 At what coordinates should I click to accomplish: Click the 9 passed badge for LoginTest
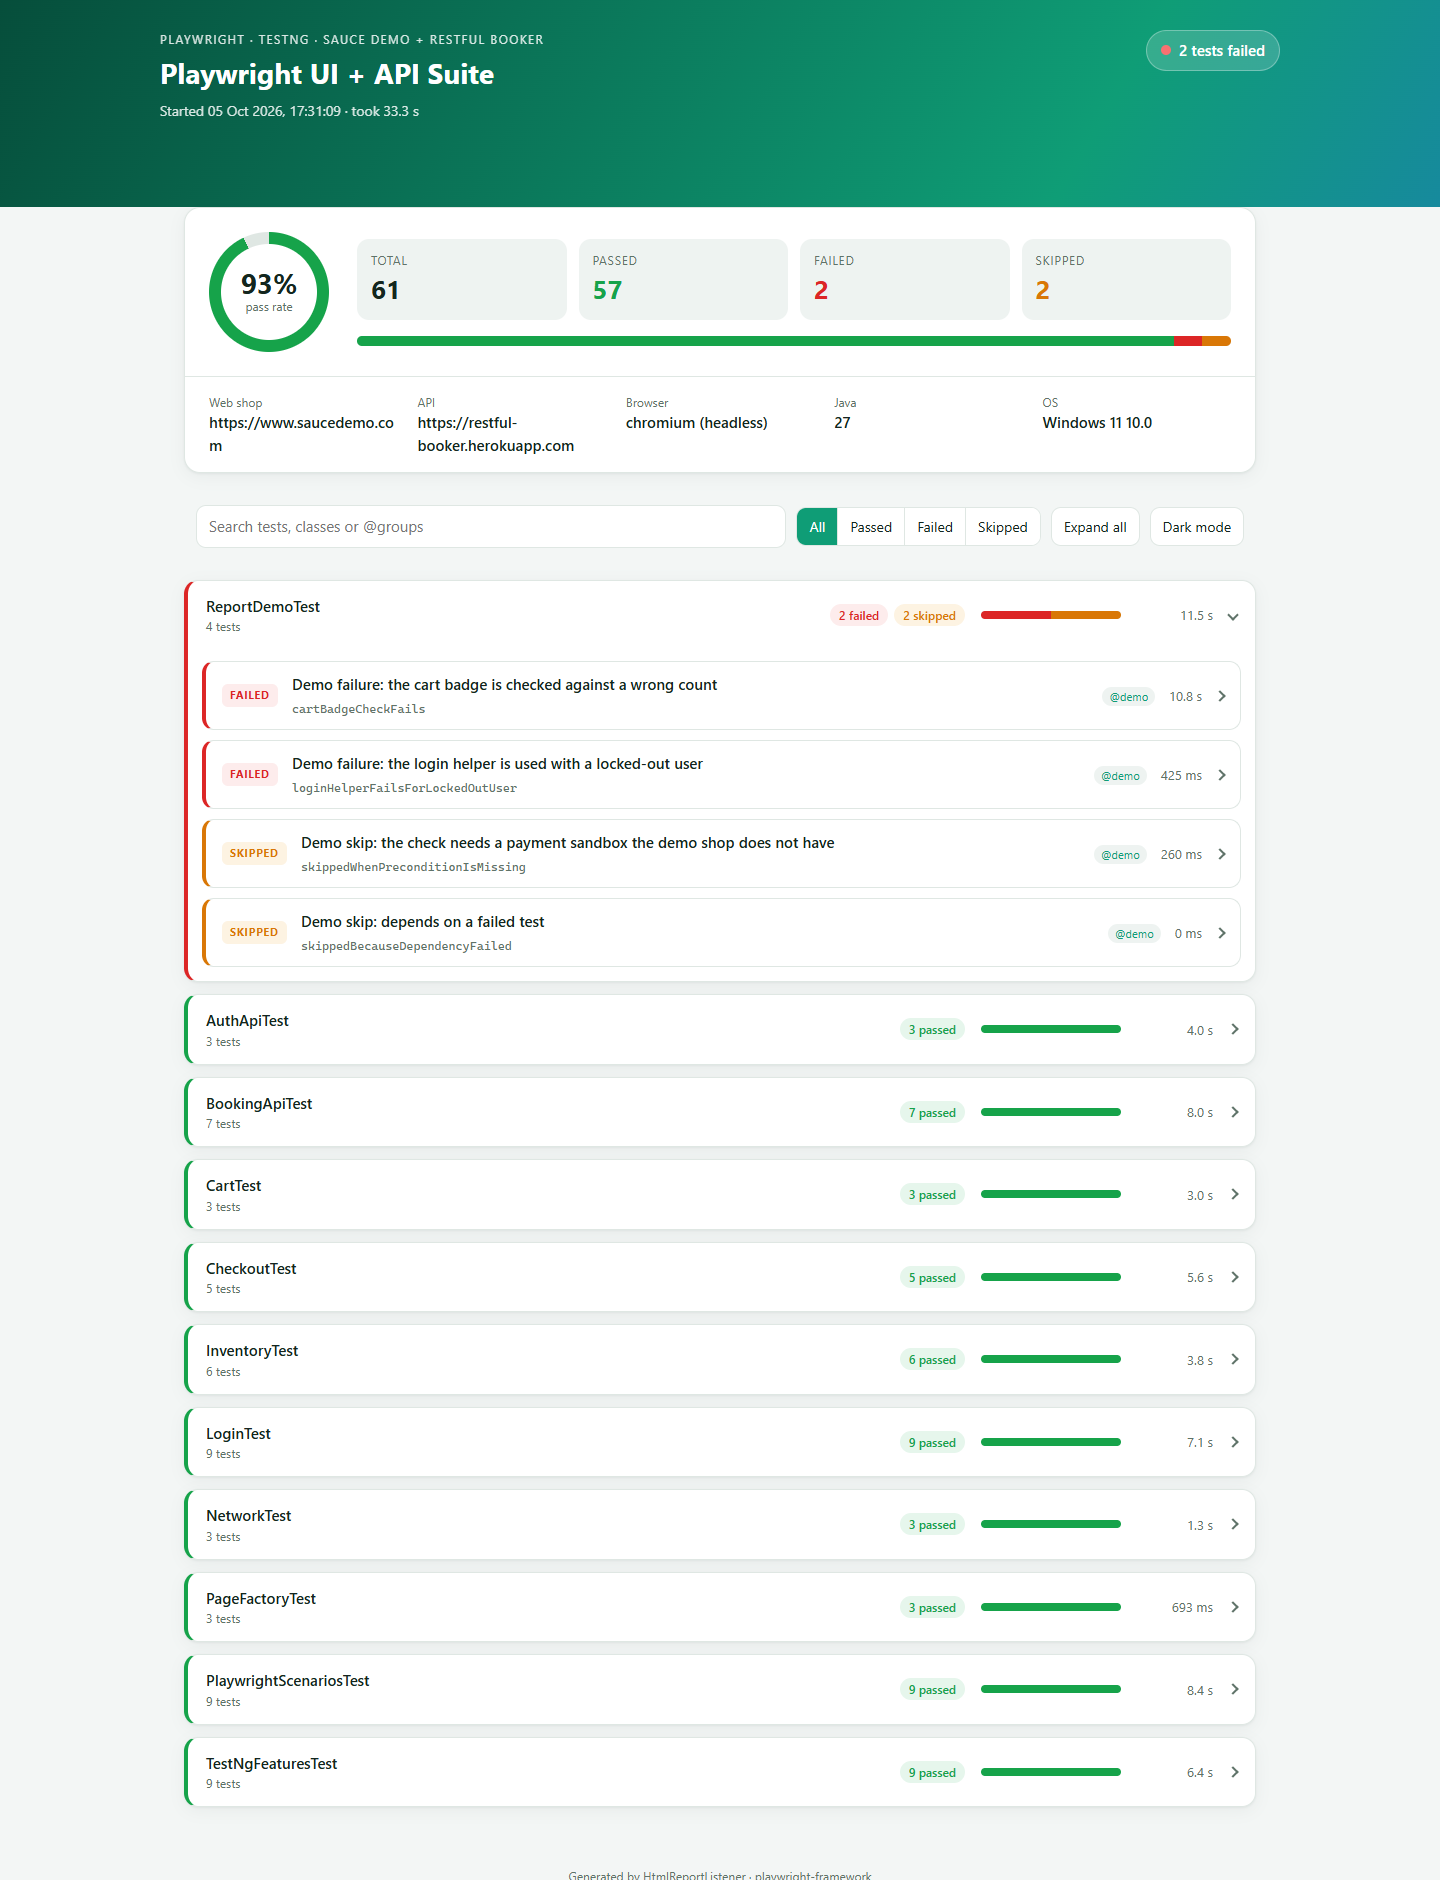click(932, 1443)
